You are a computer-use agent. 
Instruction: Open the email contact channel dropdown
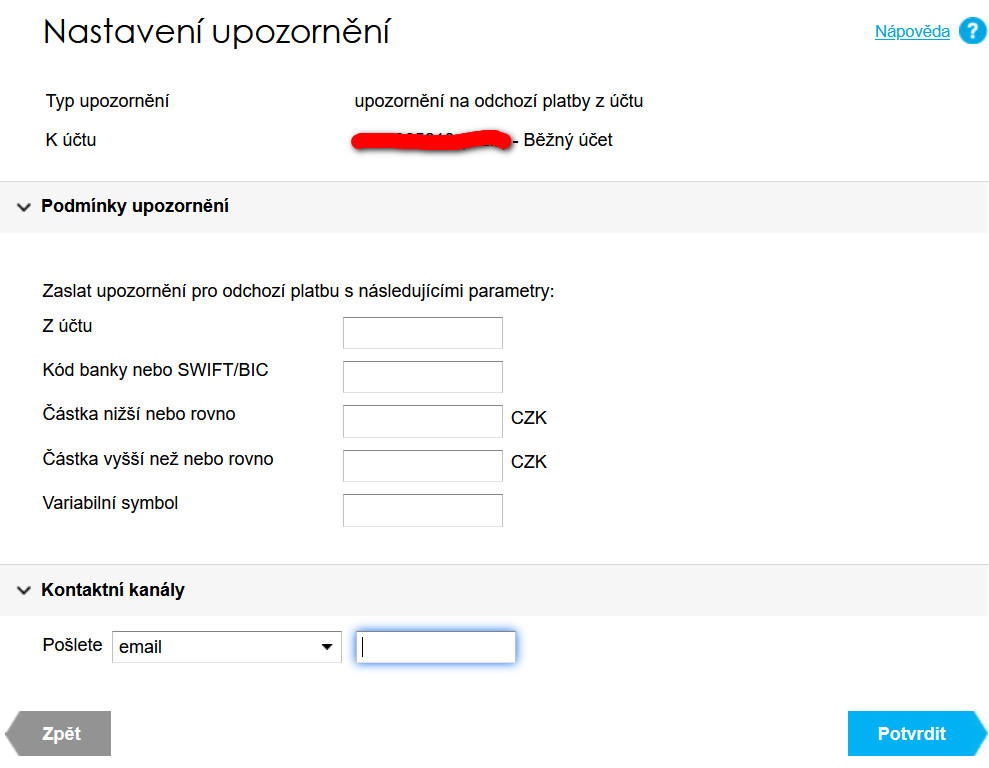click(227, 647)
